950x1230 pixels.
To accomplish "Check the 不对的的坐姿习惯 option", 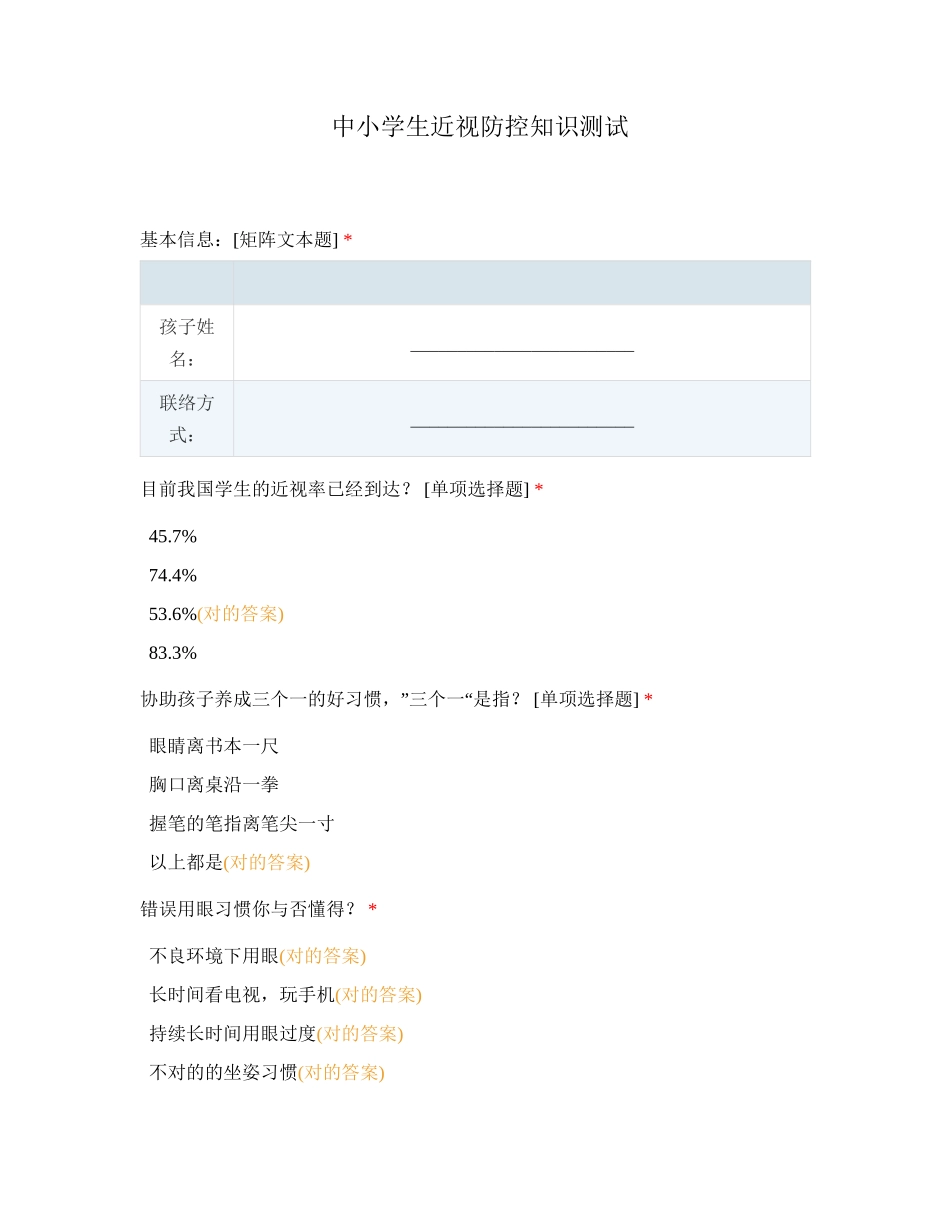I will click(x=224, y=1072).
